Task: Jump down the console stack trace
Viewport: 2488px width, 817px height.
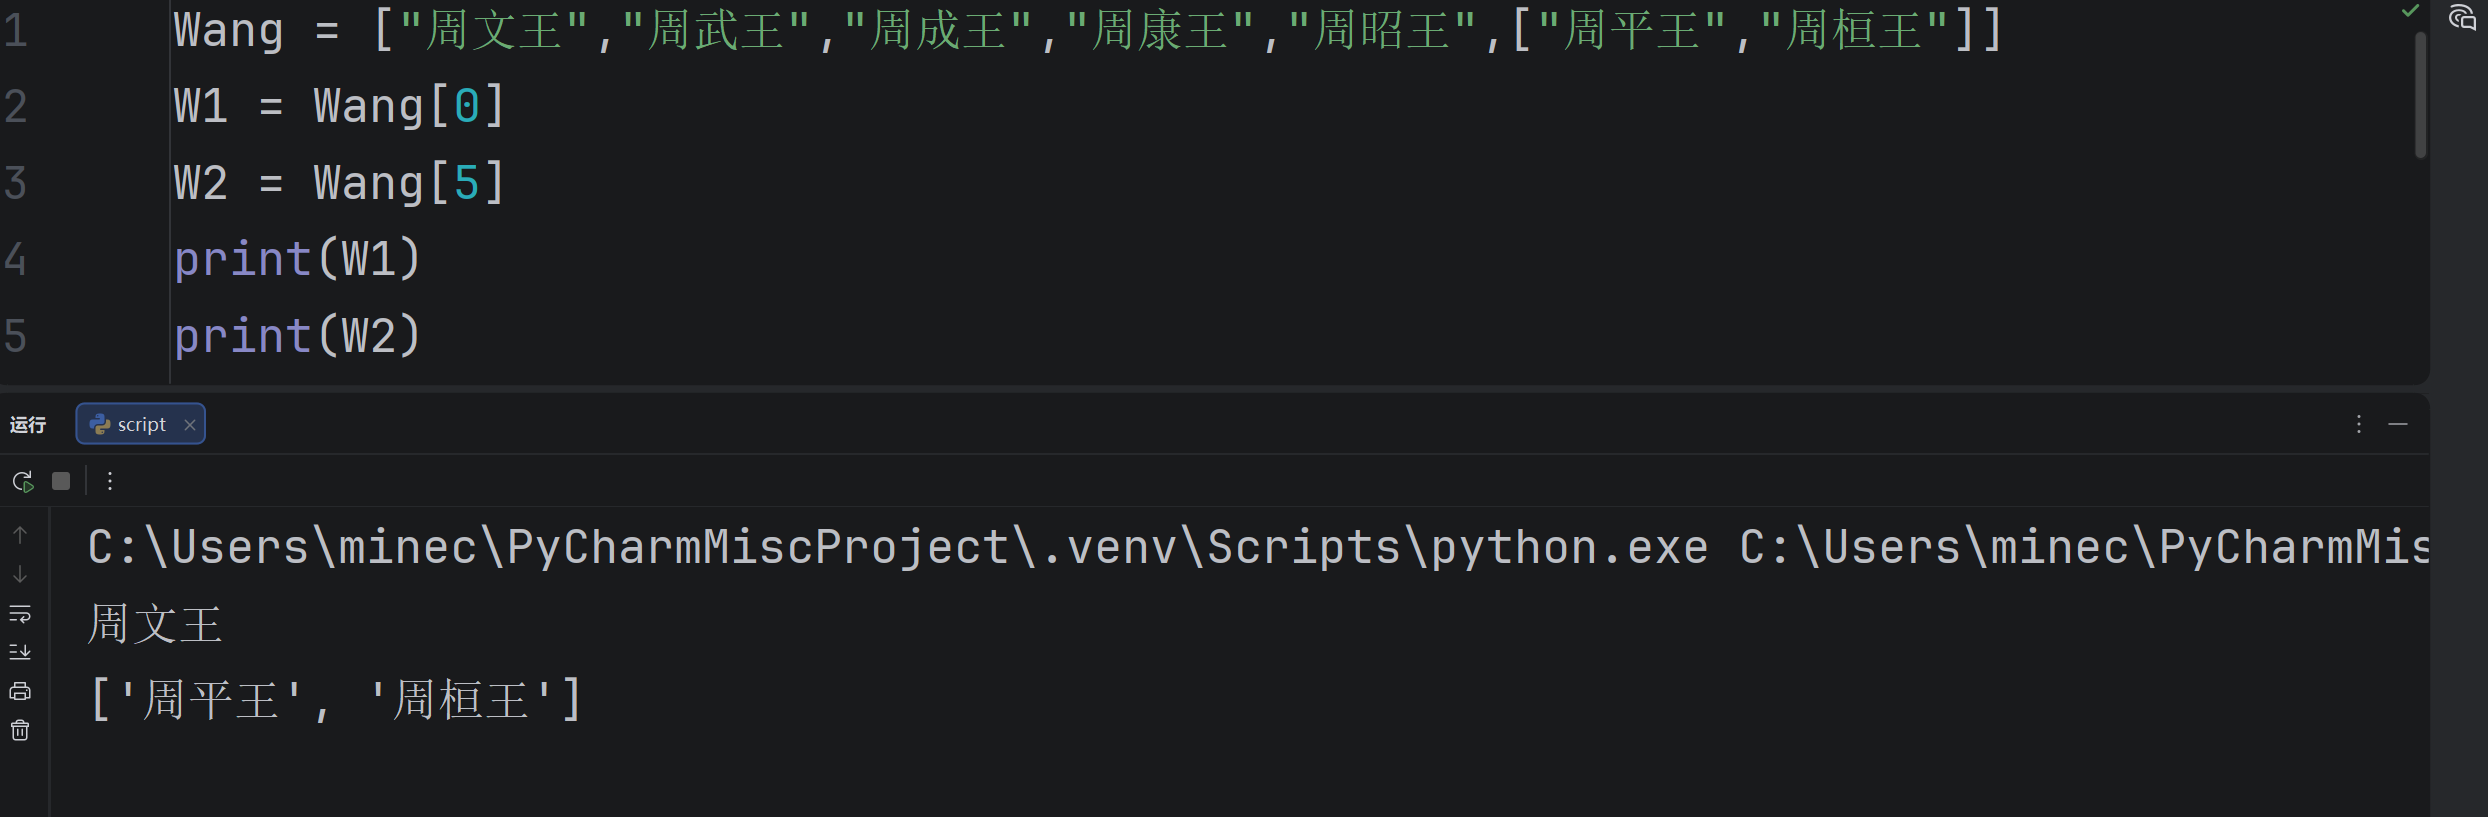Action: pyautogui.click(x=20, y=574)
